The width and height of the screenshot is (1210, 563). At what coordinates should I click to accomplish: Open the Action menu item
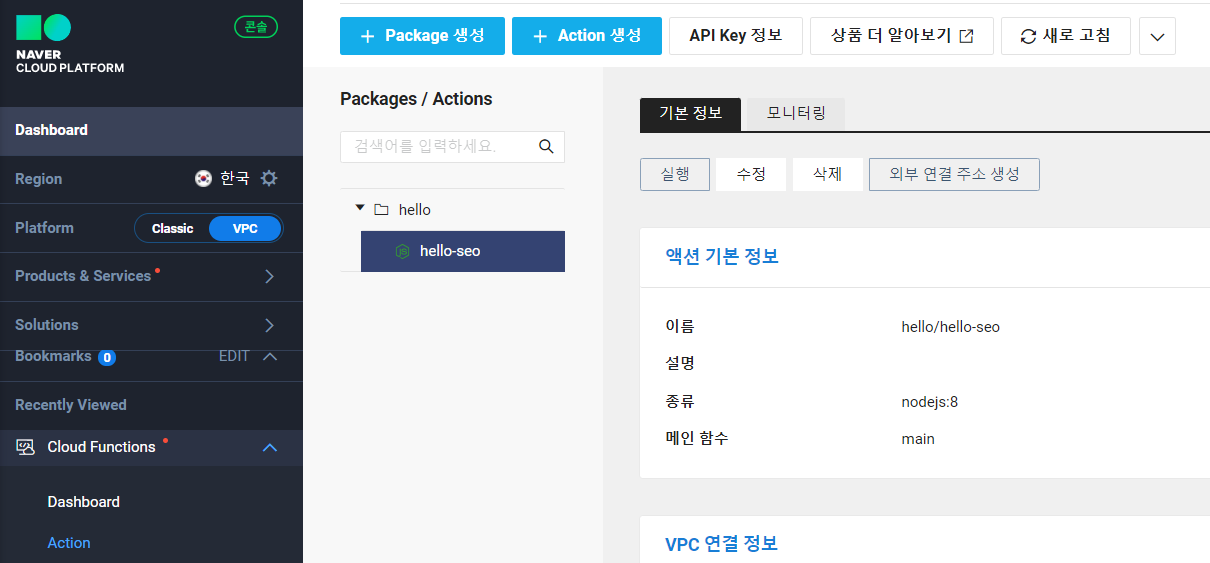(69, 542)
